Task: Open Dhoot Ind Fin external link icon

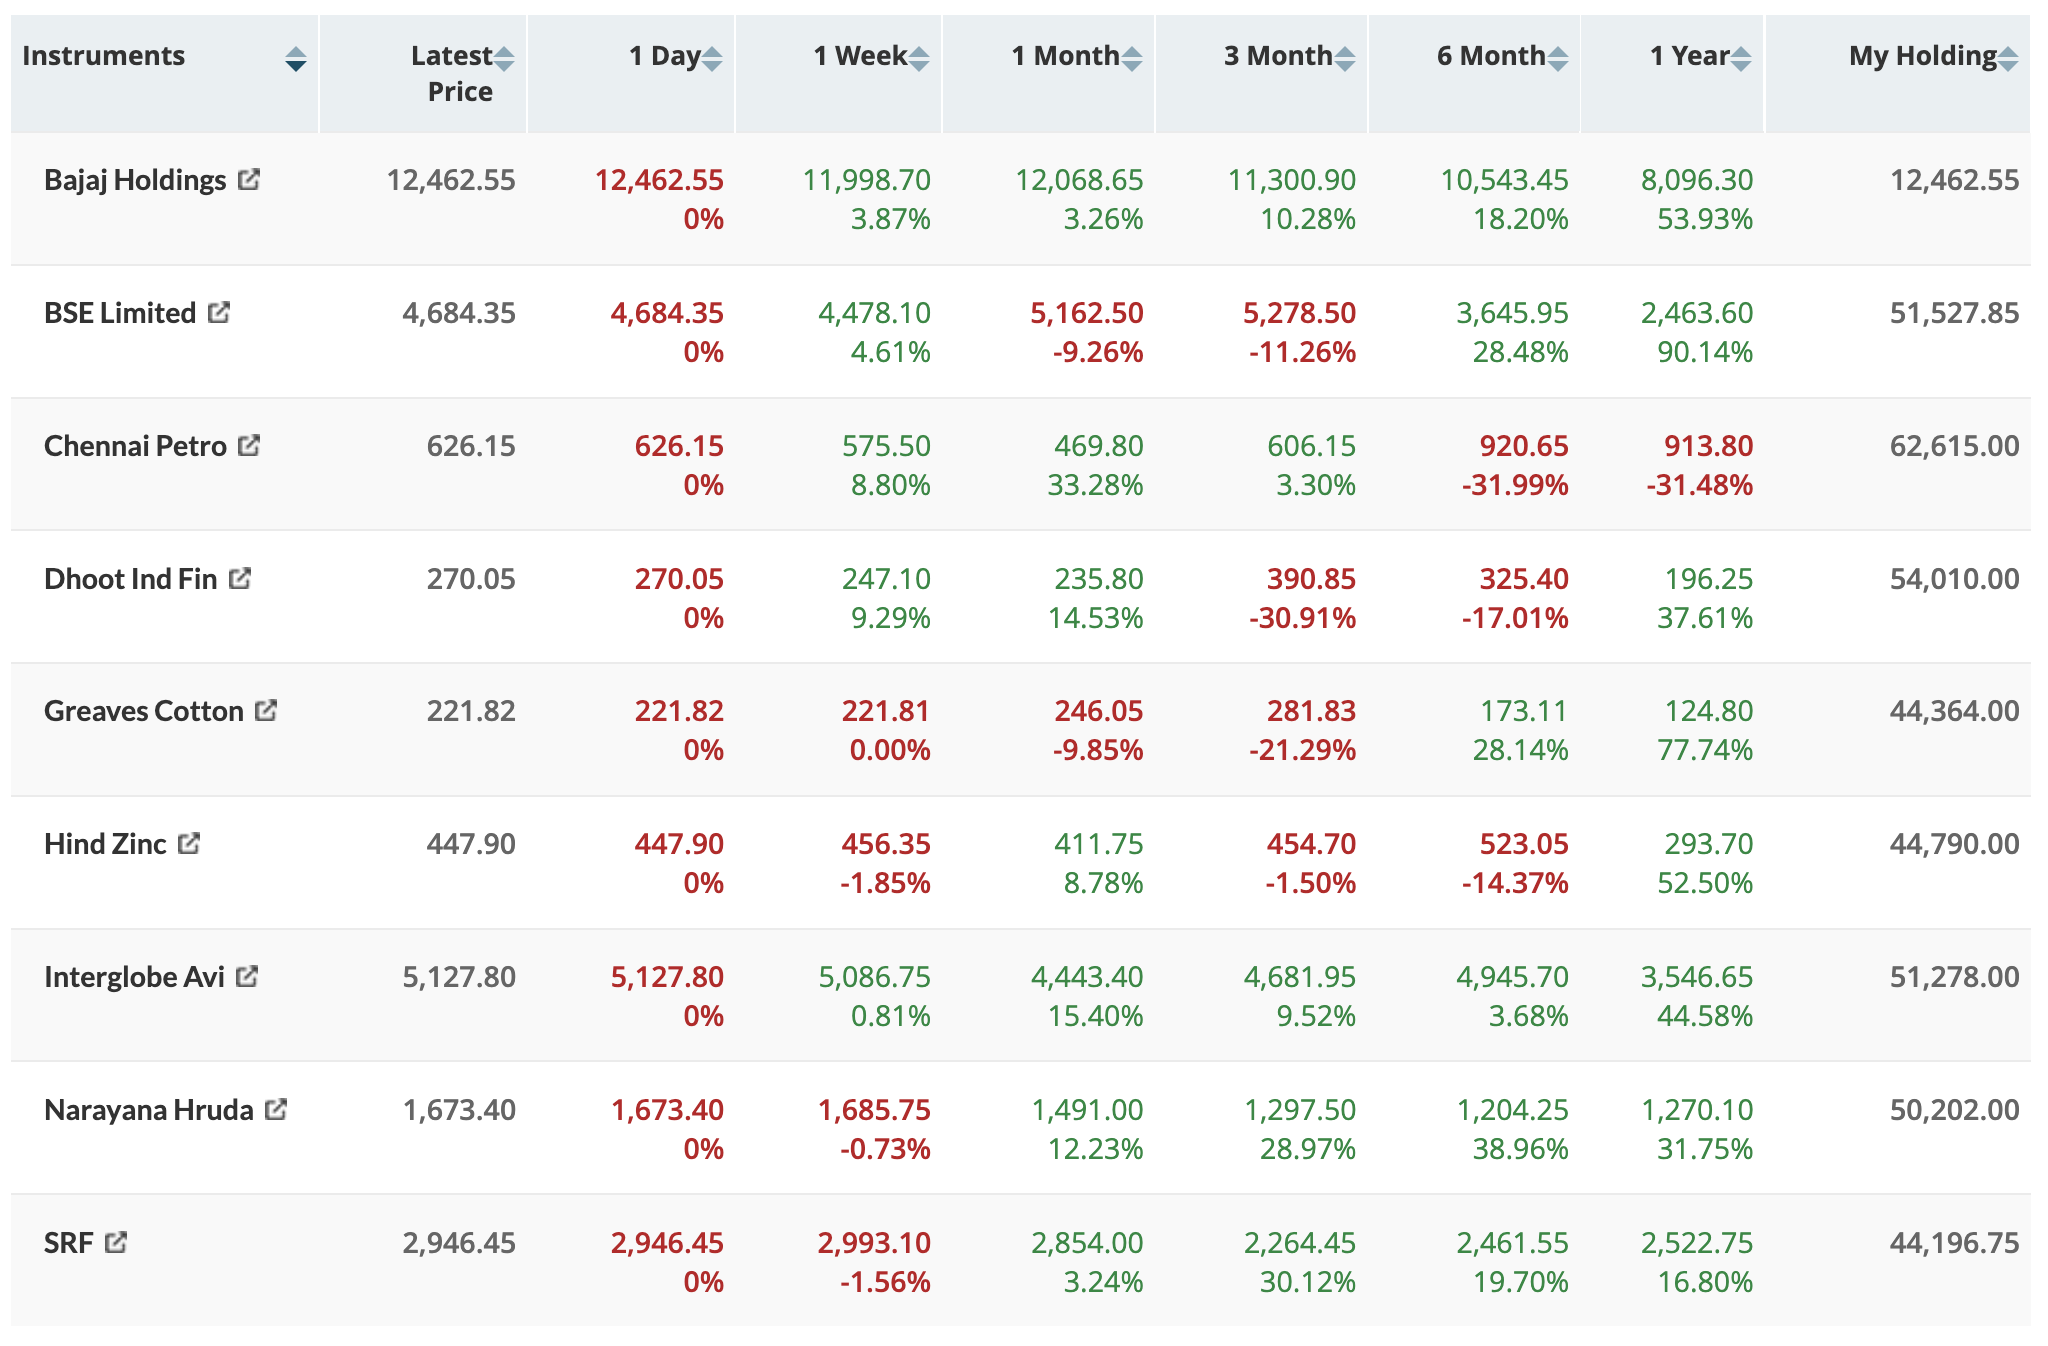Action: [240, 579]
